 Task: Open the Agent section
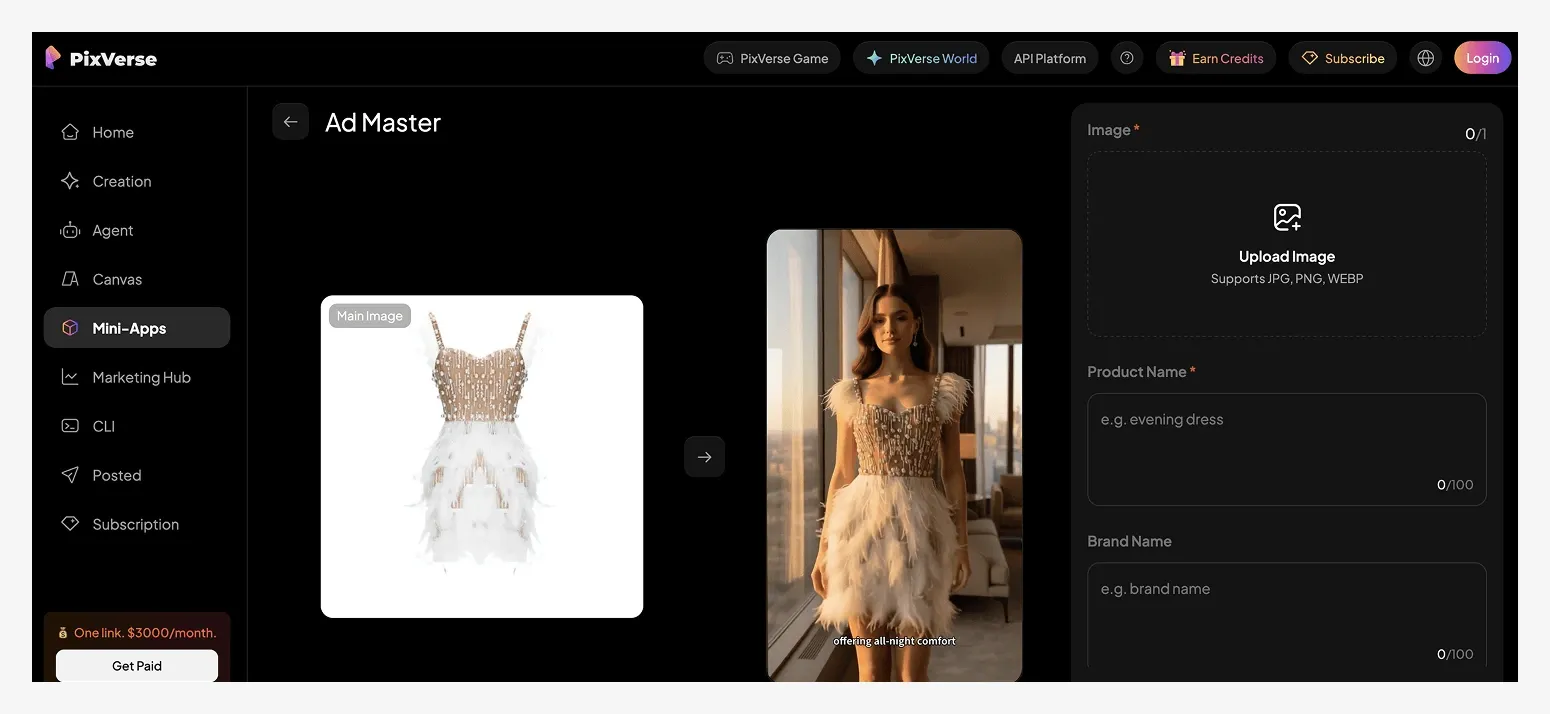click(137, 230)
